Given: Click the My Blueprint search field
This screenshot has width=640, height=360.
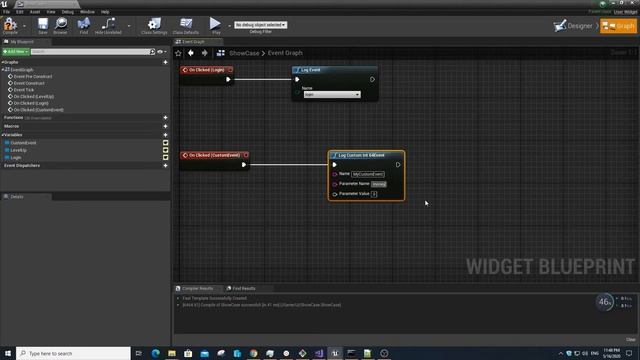Looking at the screenshot, I should coord(90,52).
